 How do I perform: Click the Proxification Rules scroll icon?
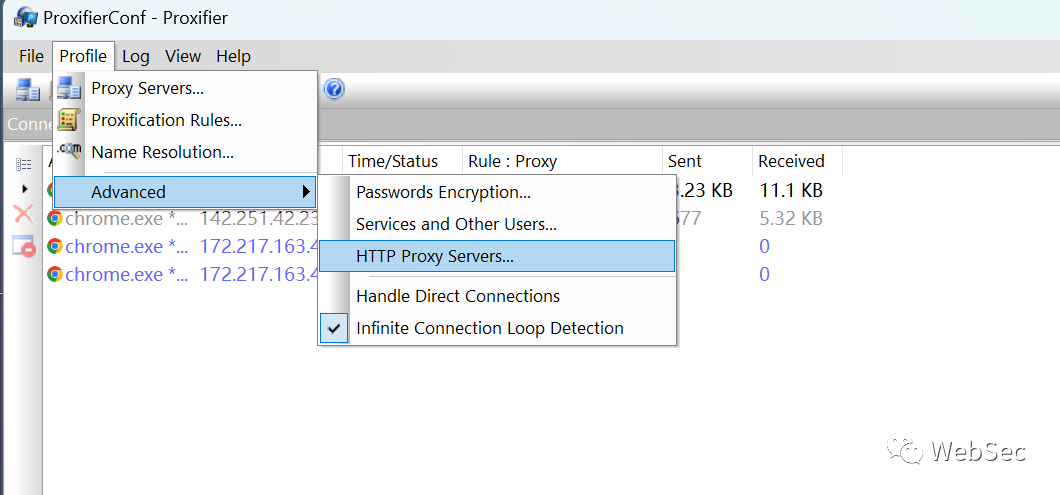tap(69, 120)
